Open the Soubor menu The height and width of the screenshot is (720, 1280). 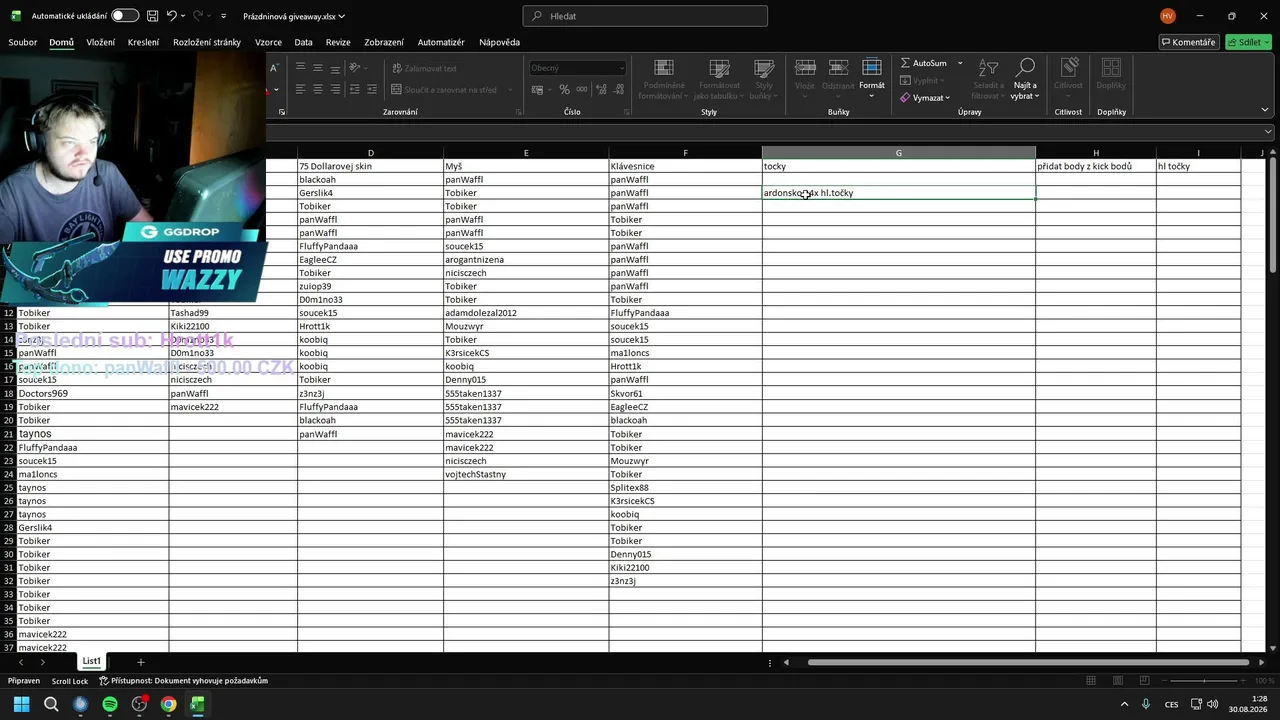pos(23,42)
